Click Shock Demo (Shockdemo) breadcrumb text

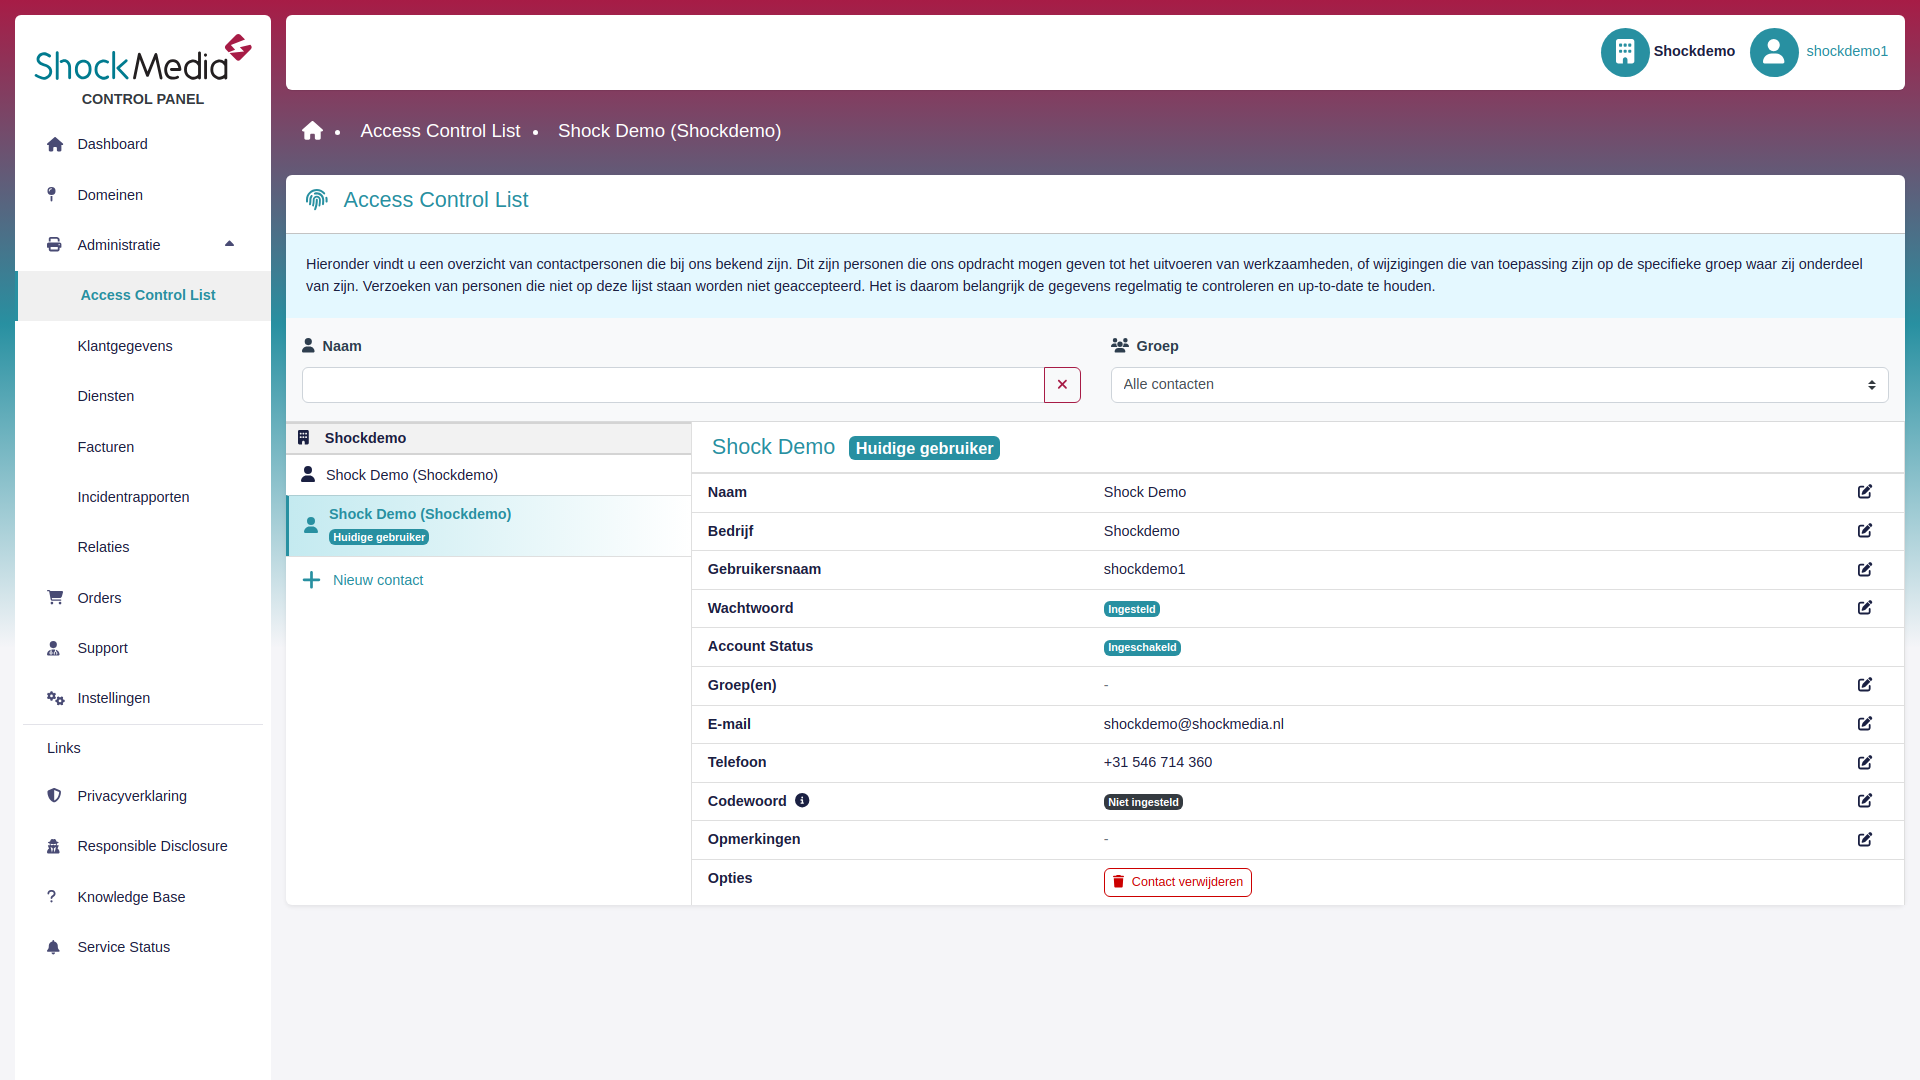(x=669, y=131)
